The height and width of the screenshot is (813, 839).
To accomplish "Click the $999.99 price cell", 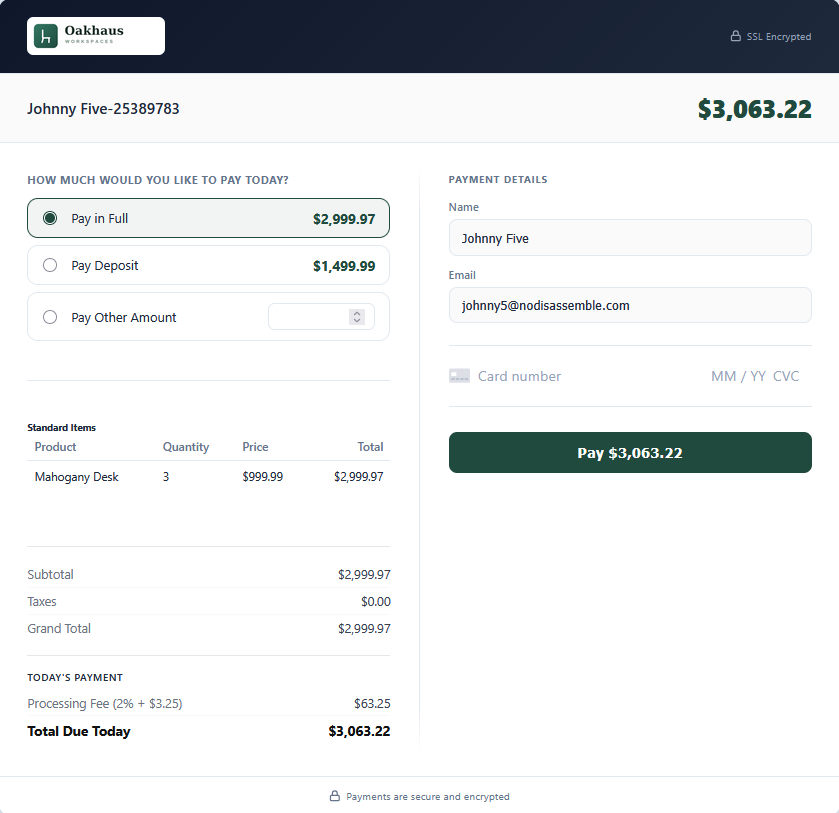I will [263, 476].
